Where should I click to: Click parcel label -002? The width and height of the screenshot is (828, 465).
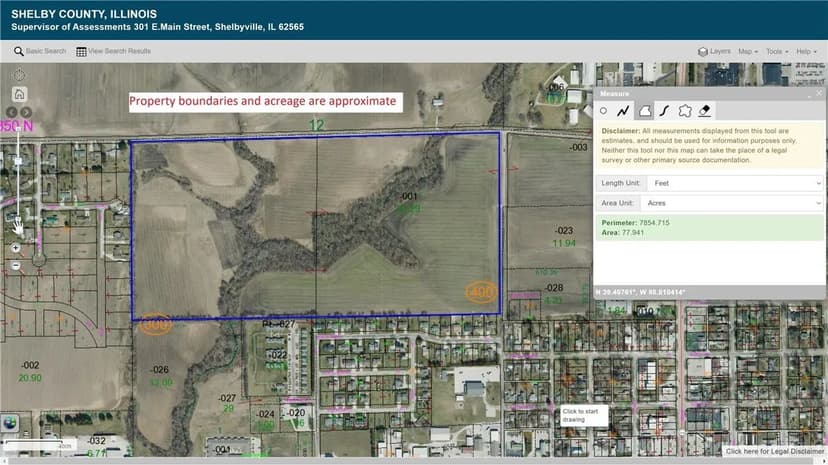tap(30, 365)
